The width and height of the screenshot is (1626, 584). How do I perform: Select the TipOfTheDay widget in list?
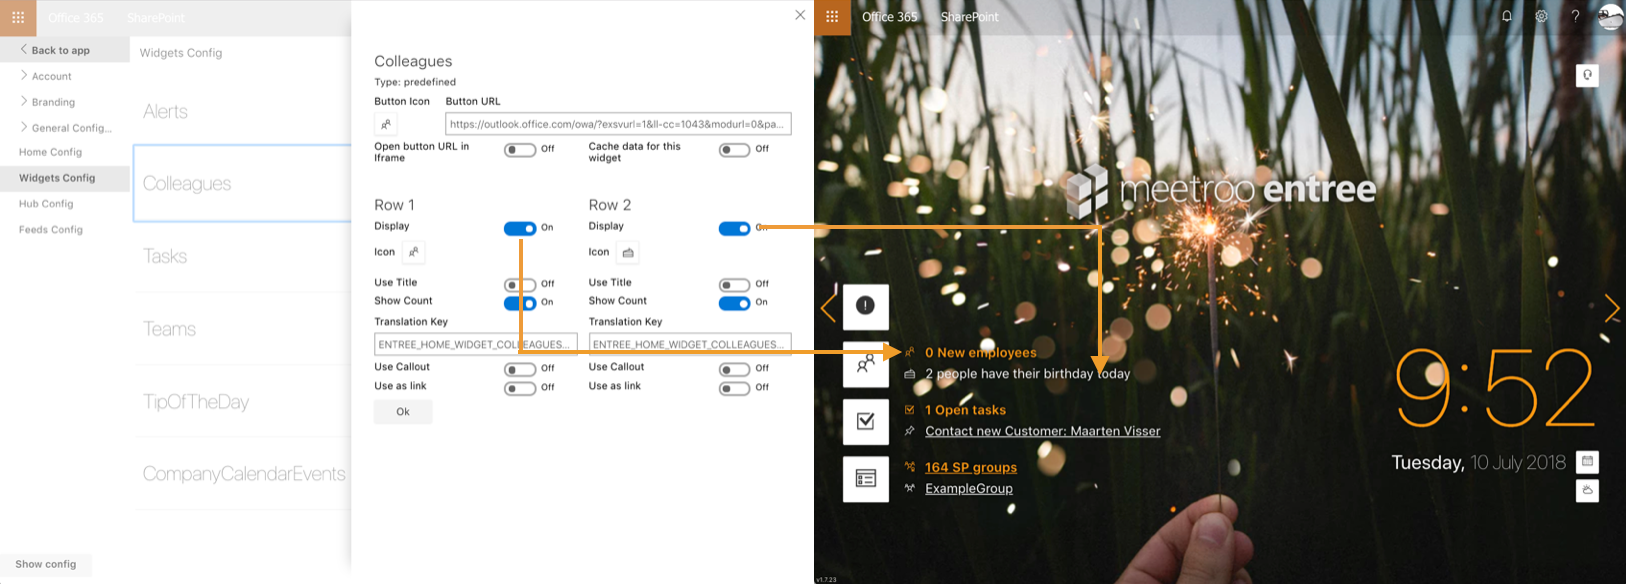tap(242, 402)
